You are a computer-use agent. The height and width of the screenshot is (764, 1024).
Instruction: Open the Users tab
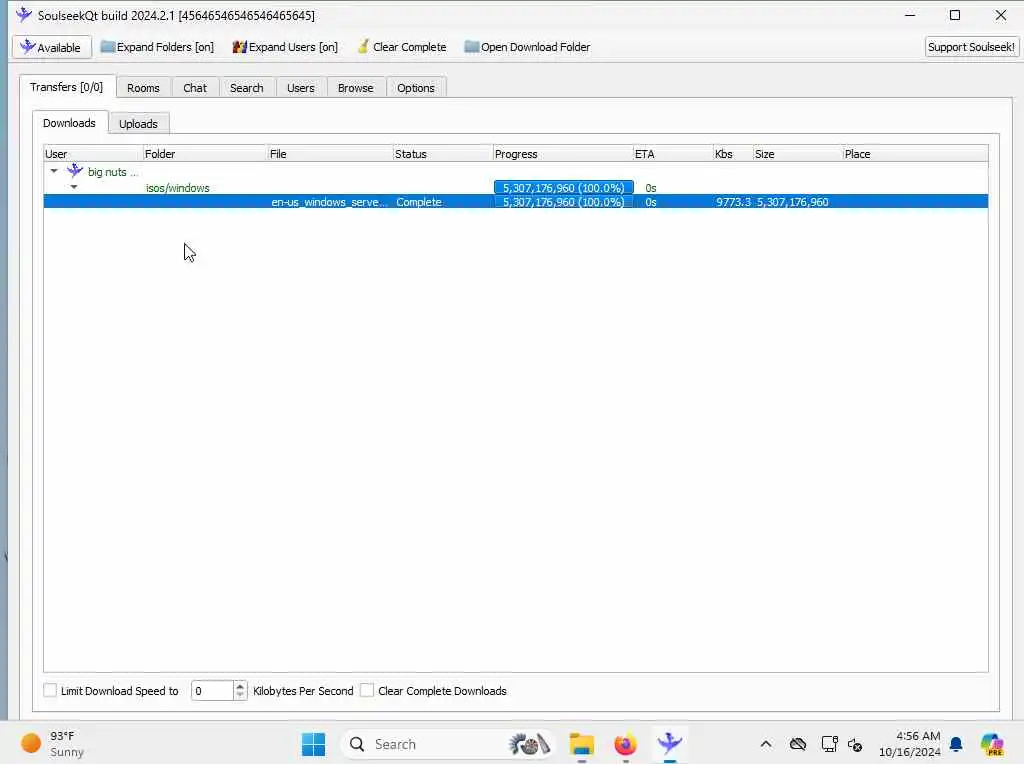(x=300, y=88)
